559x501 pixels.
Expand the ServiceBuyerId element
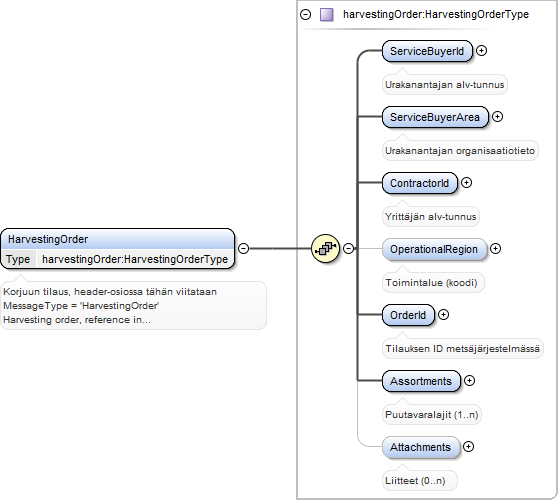[481, 51]
